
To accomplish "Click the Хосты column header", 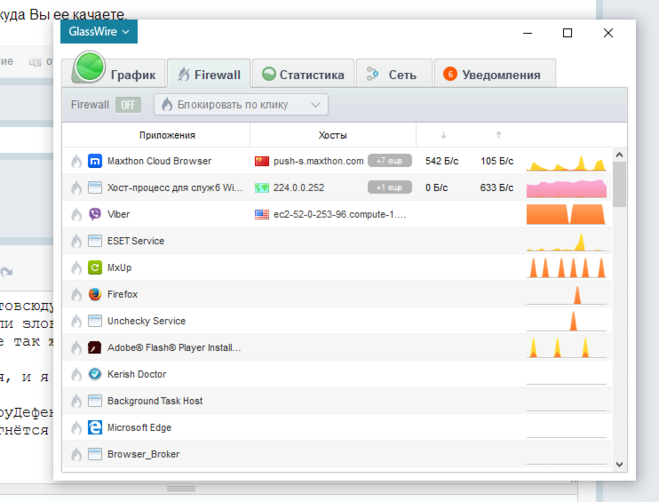I will [332, 135].
